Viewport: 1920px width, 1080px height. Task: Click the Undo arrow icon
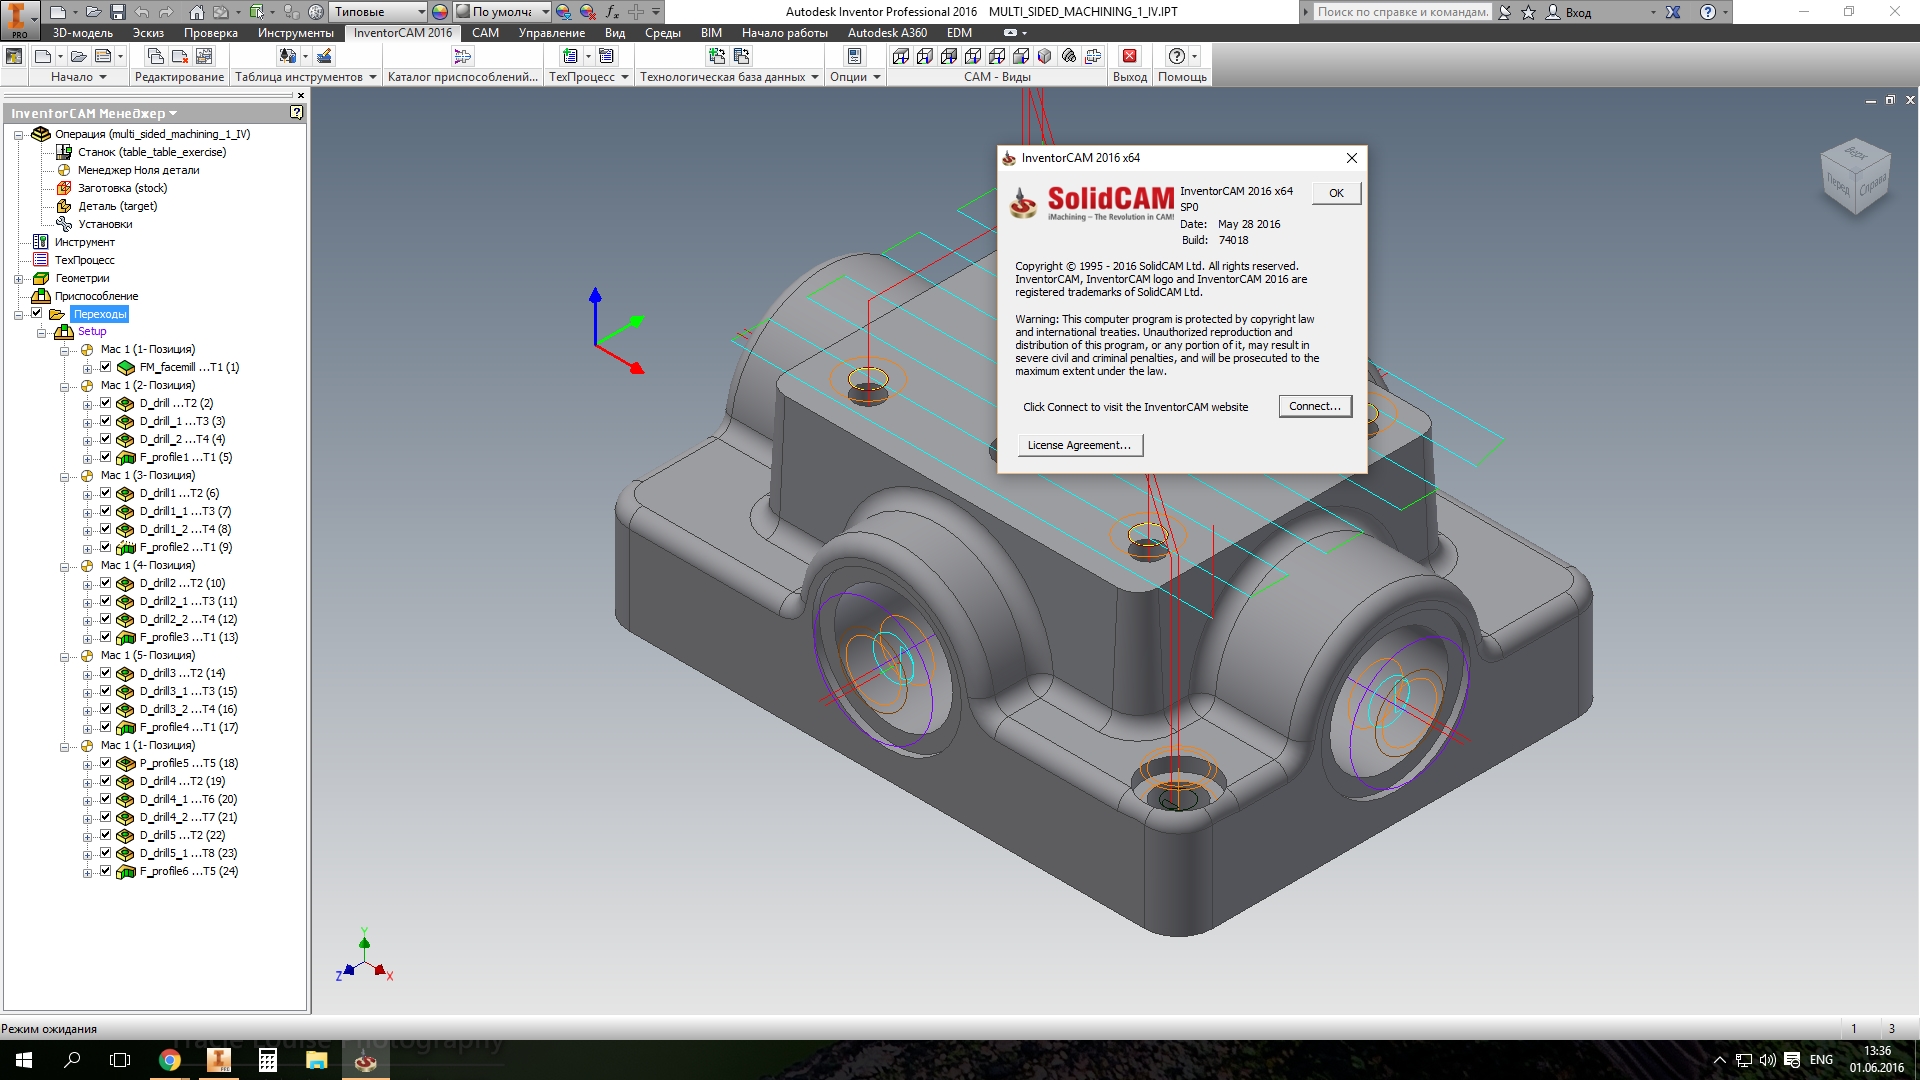[x=142, y=12]
